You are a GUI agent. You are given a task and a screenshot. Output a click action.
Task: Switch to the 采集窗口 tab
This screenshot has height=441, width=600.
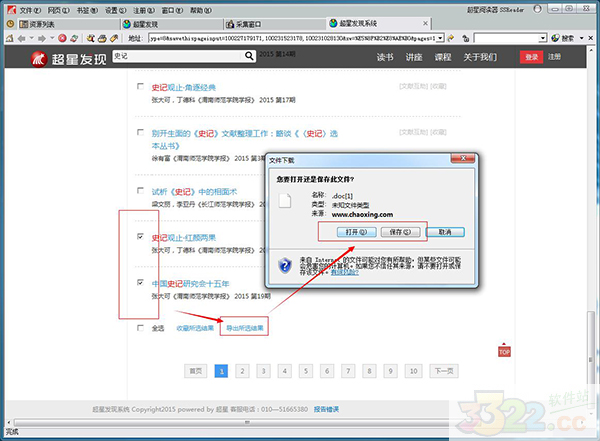275,24
